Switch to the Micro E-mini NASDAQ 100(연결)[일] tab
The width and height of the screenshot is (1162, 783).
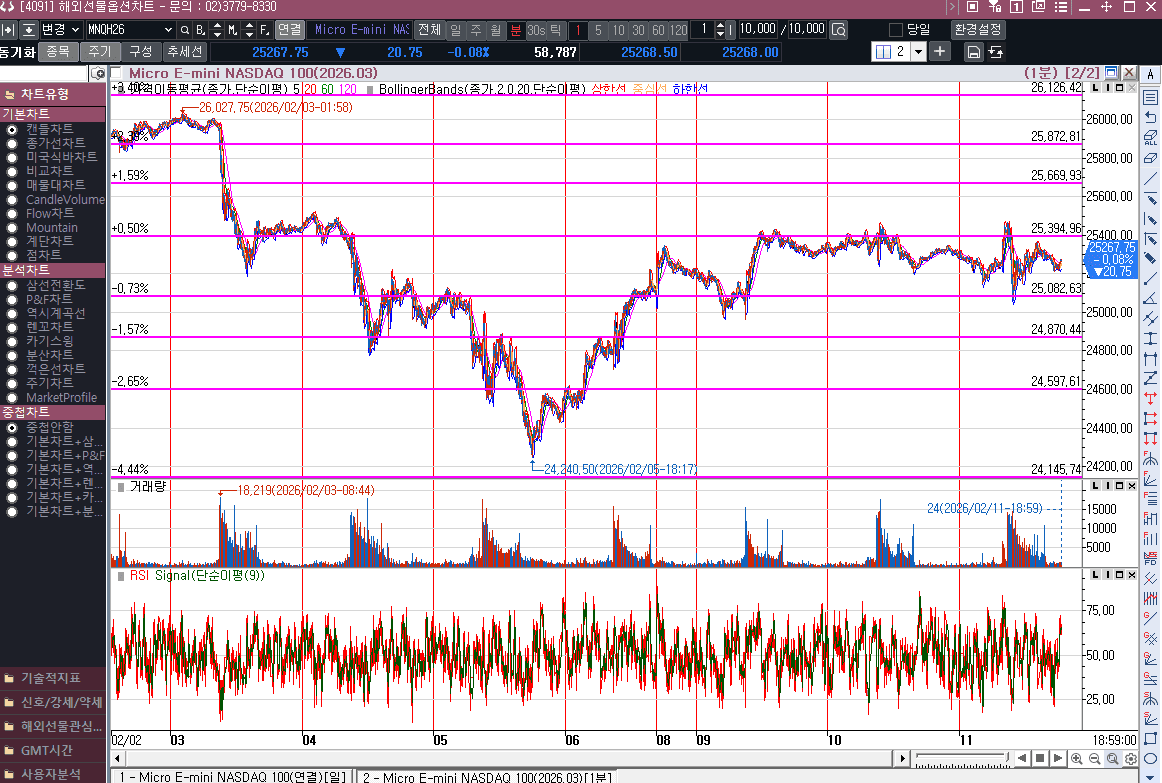[232, 777]
